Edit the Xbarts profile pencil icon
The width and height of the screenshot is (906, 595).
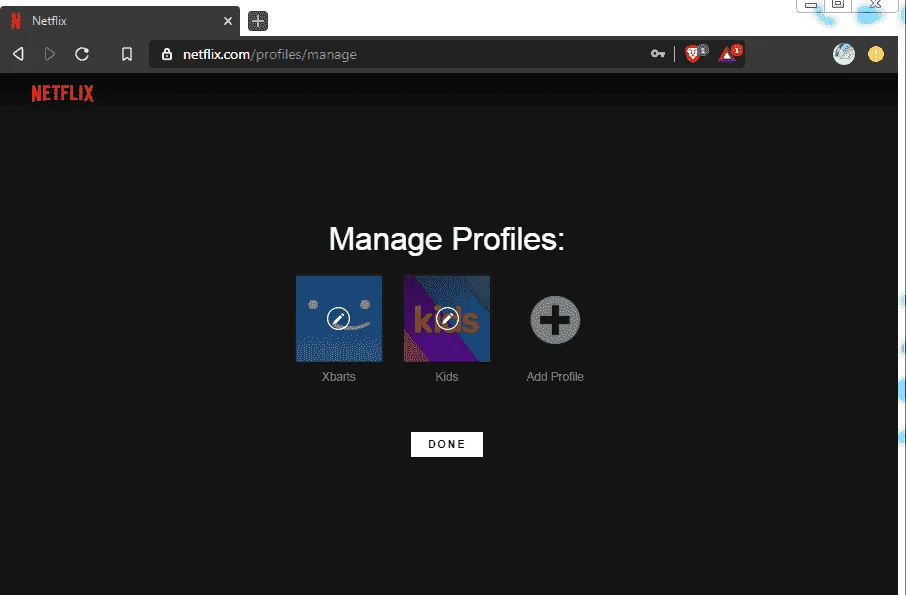click(339, 318)
